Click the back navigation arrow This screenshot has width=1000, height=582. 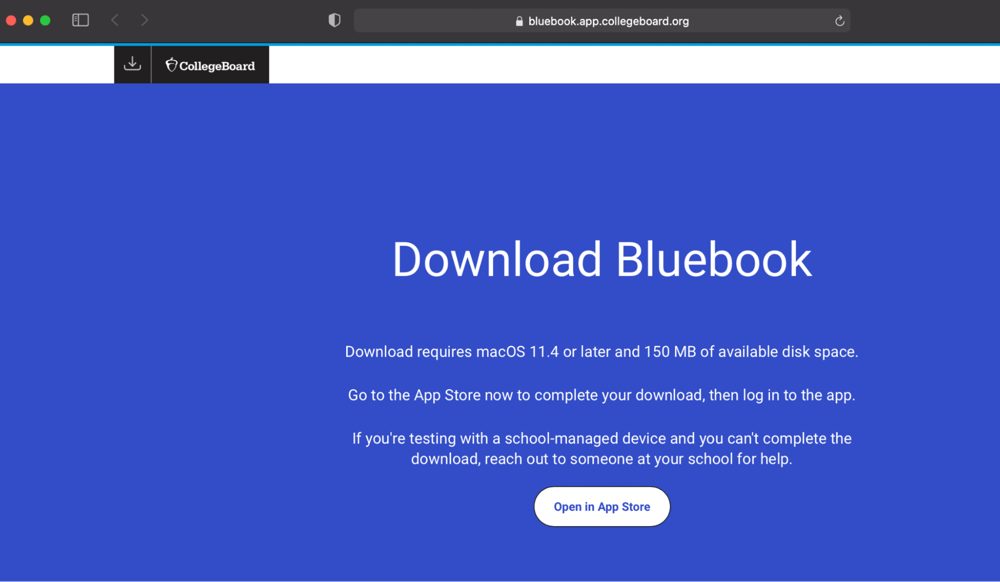114,19
